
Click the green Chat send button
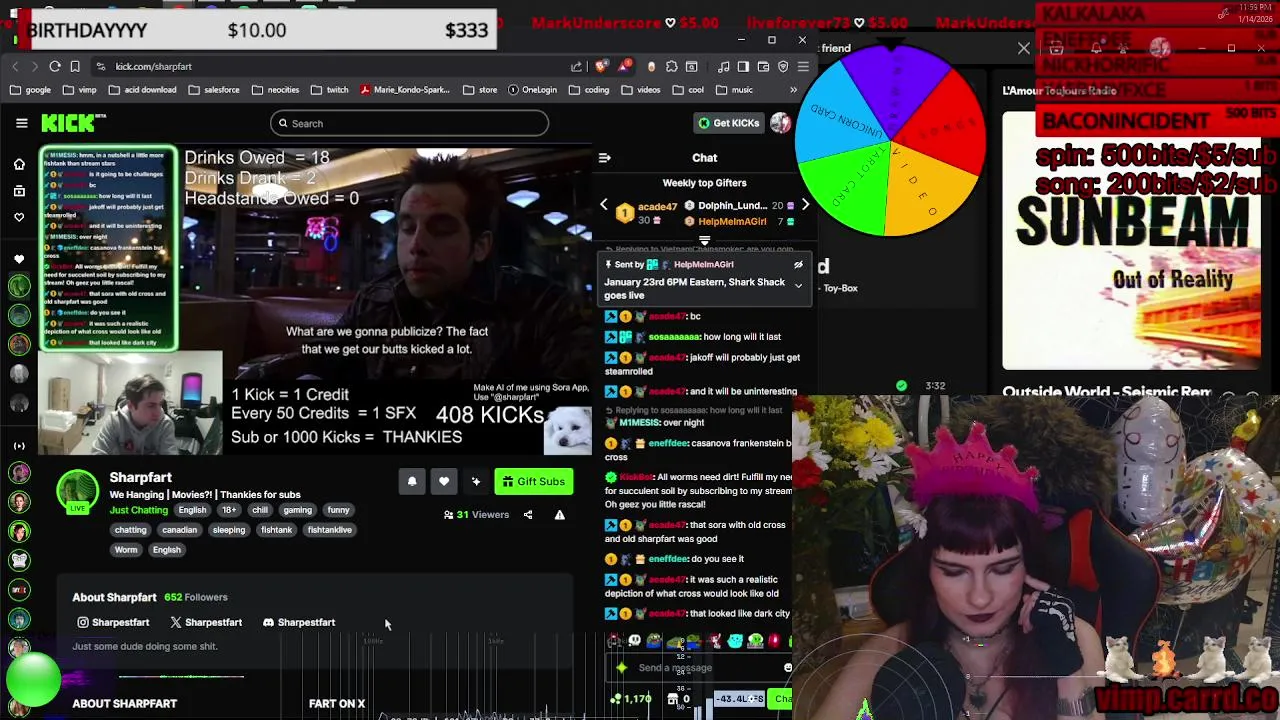(782, 699)
